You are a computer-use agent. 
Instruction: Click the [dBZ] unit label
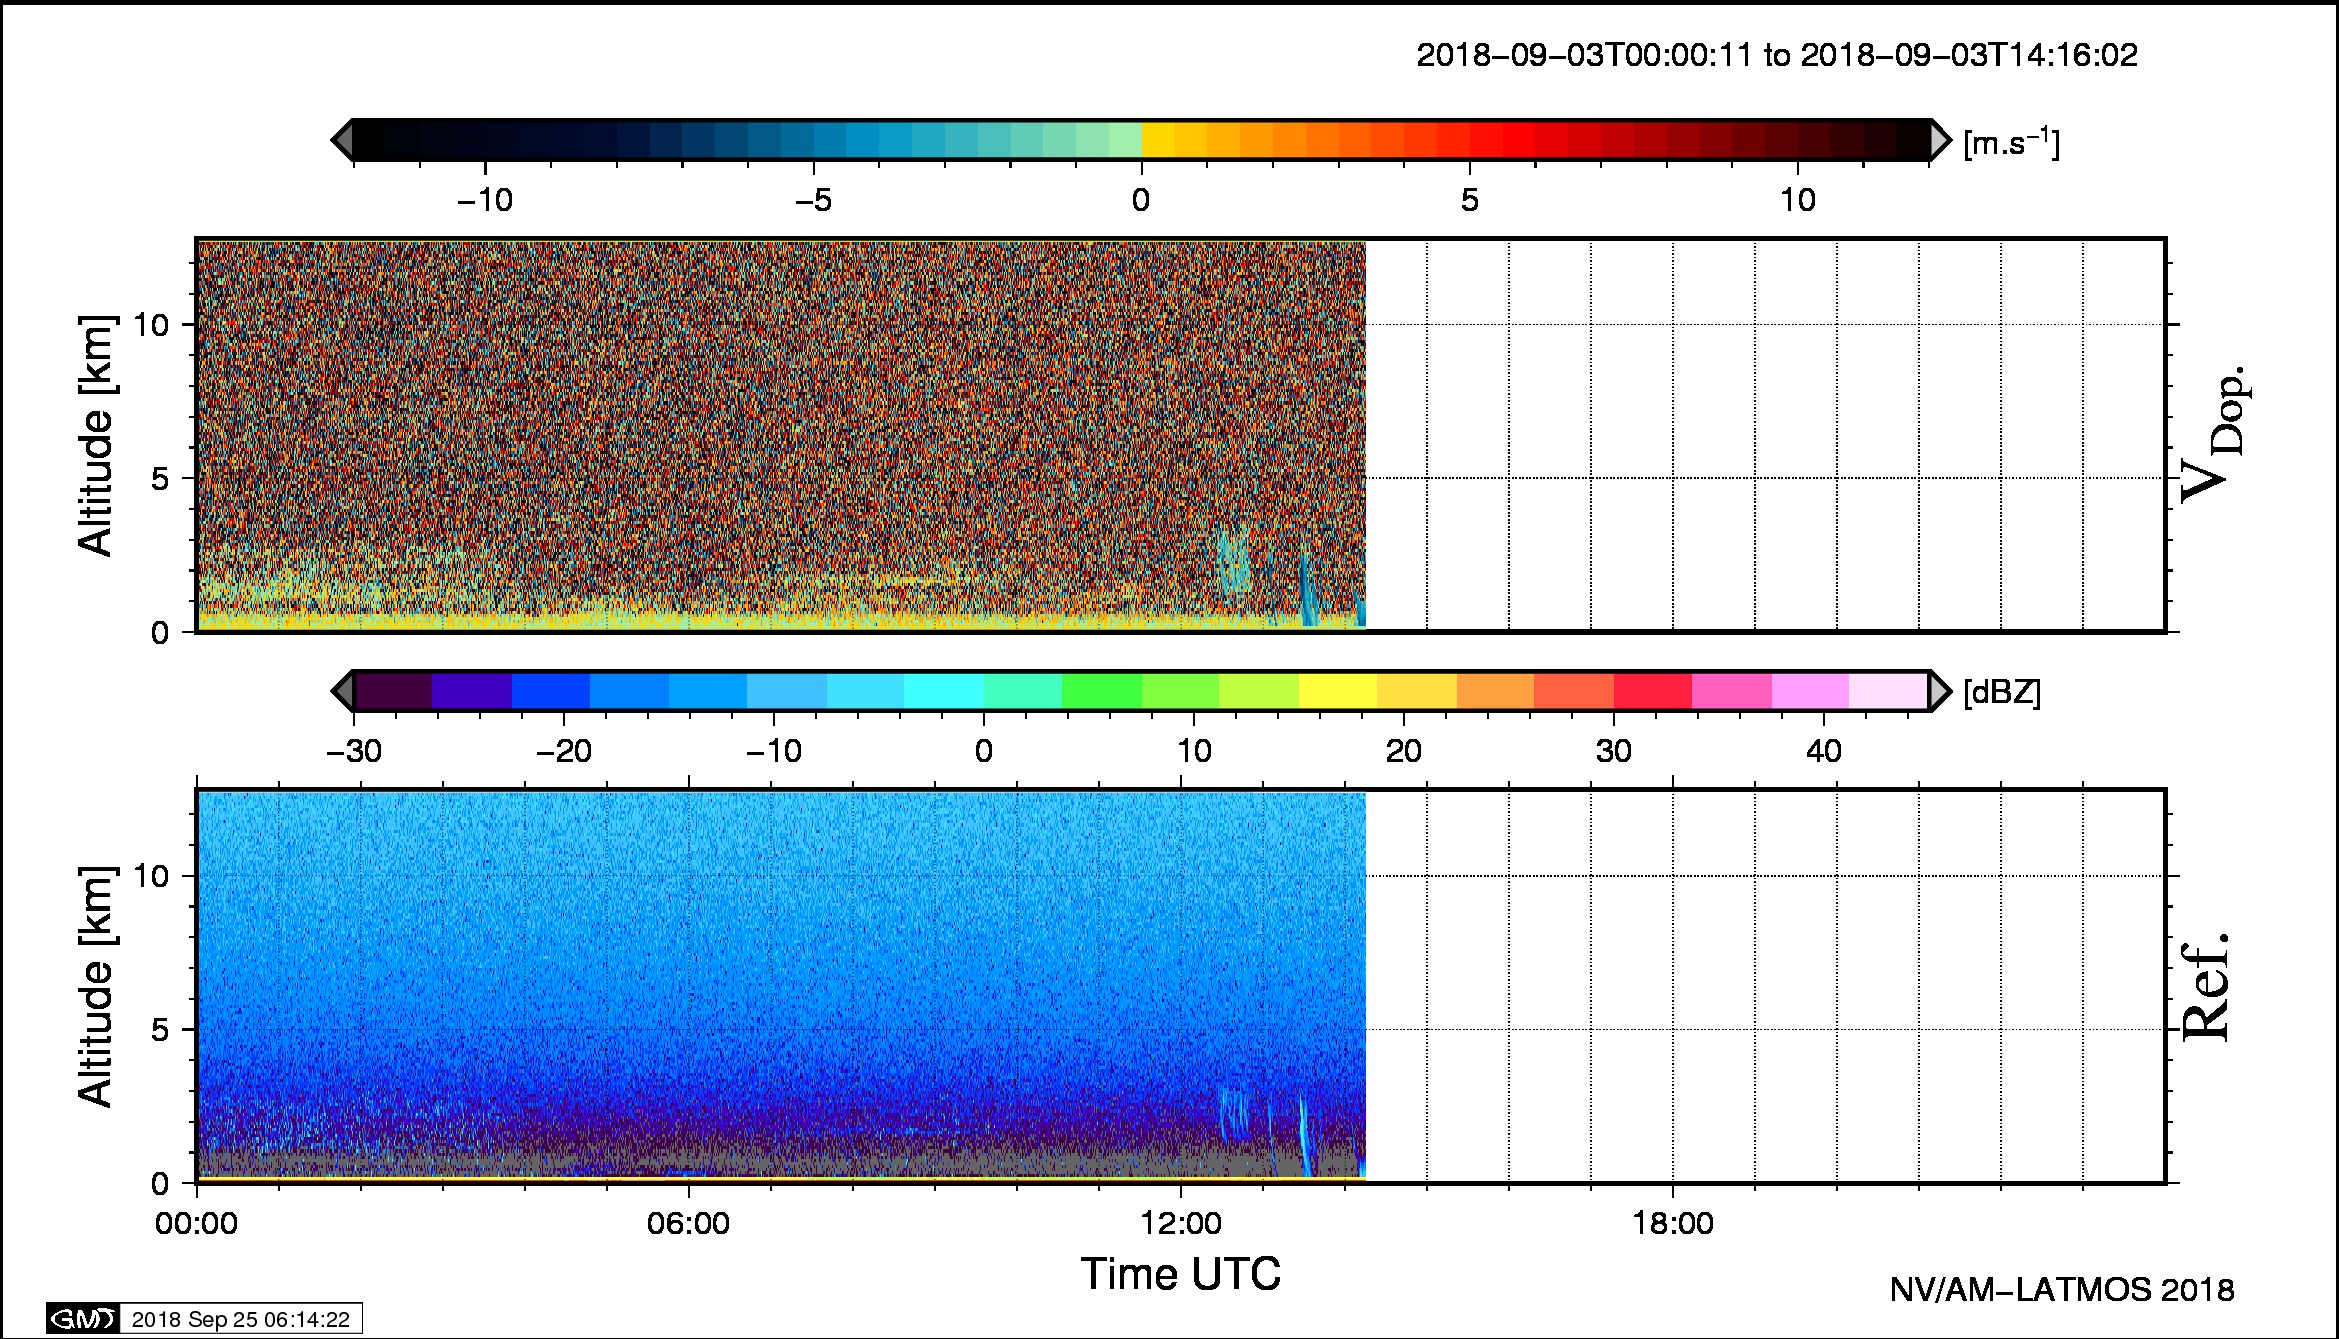2001,692
